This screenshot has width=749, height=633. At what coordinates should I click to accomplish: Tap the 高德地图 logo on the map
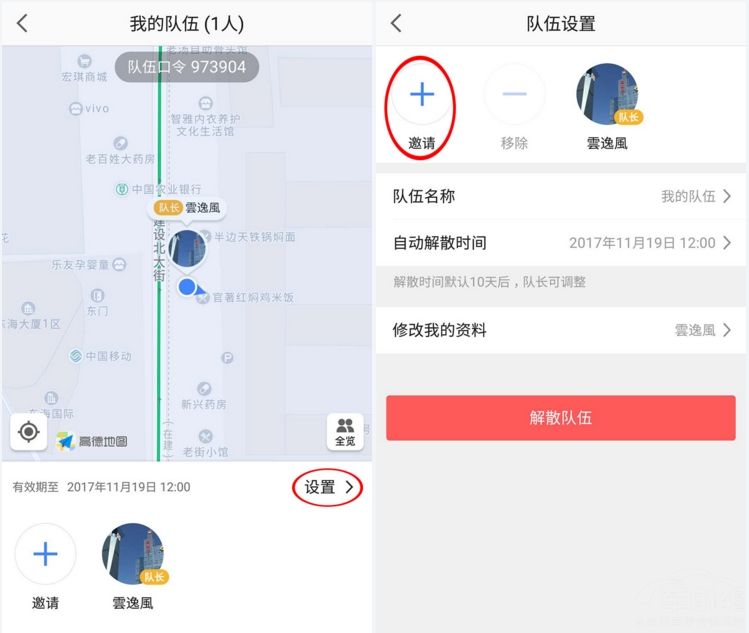92,441
